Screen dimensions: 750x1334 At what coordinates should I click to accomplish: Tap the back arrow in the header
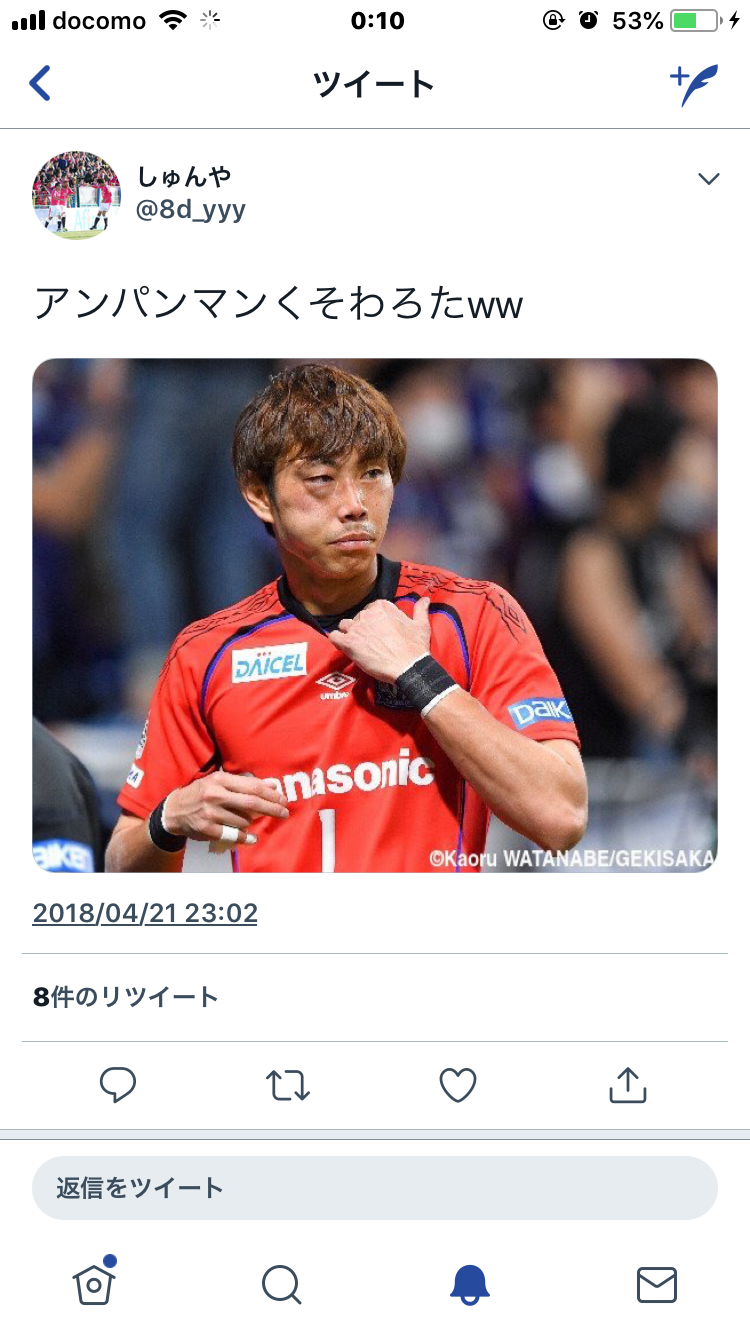(40, 84)
